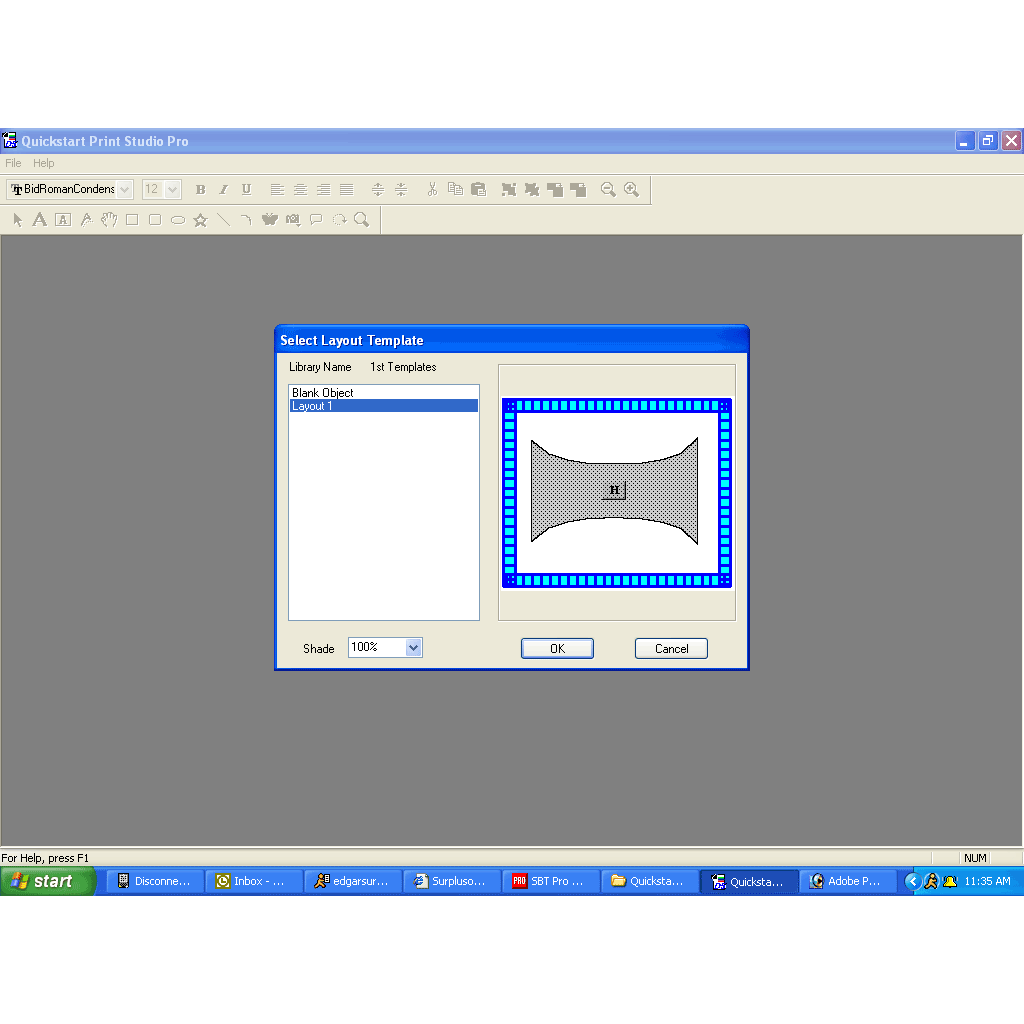1024x1024 pixels.
Task: Choose the ellipse drawing tool
Action: point(177,219)
